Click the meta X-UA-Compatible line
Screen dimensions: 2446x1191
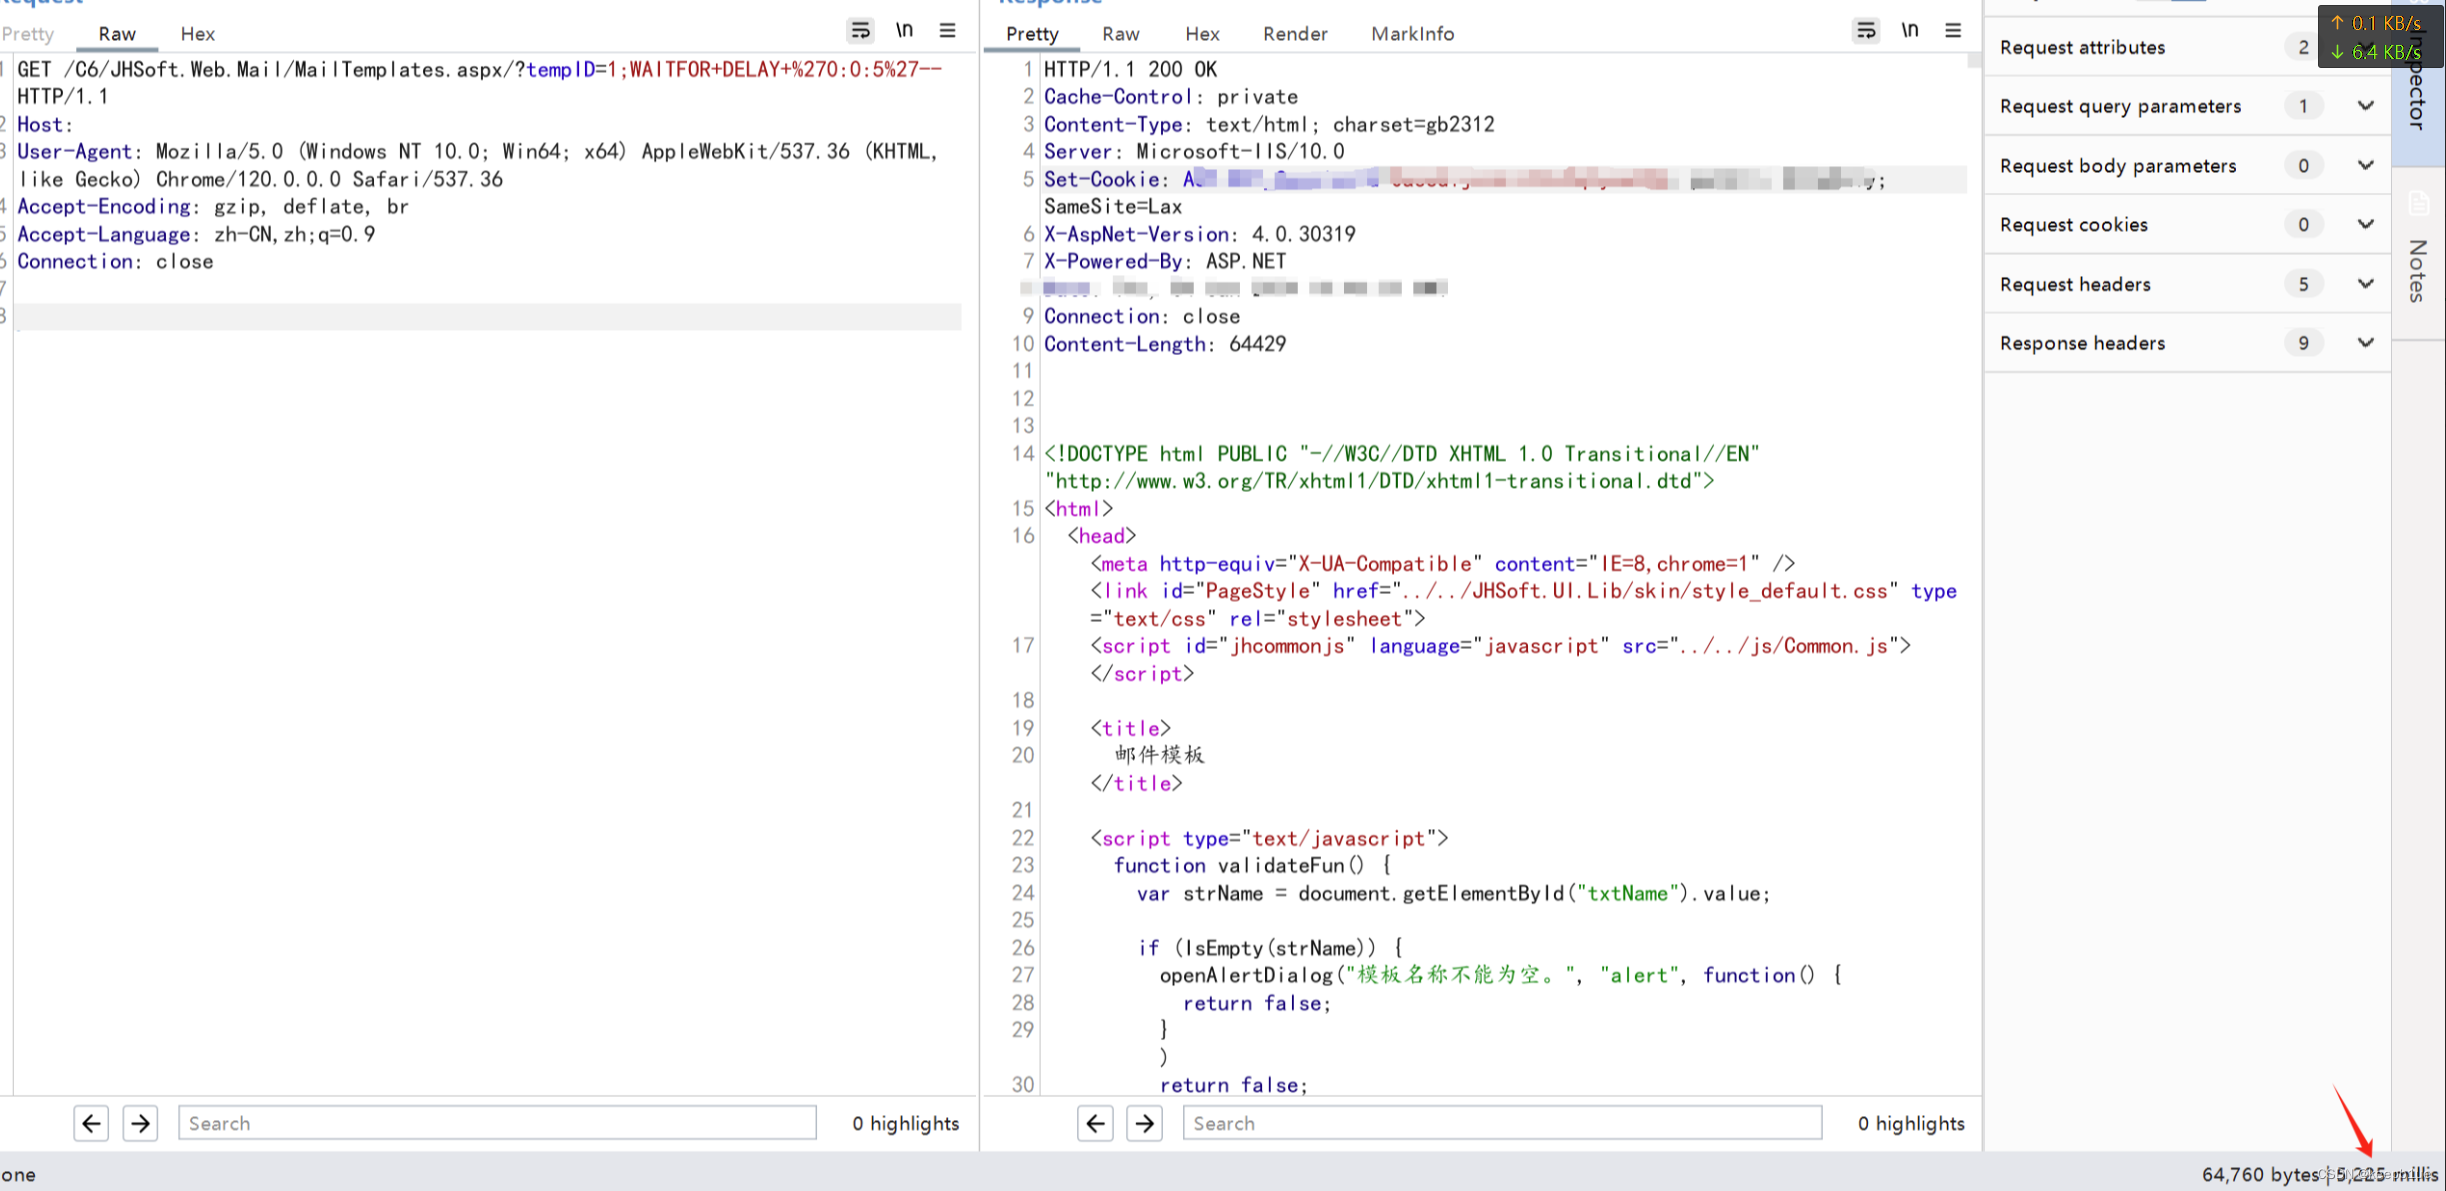click(x=1443, y=563)
